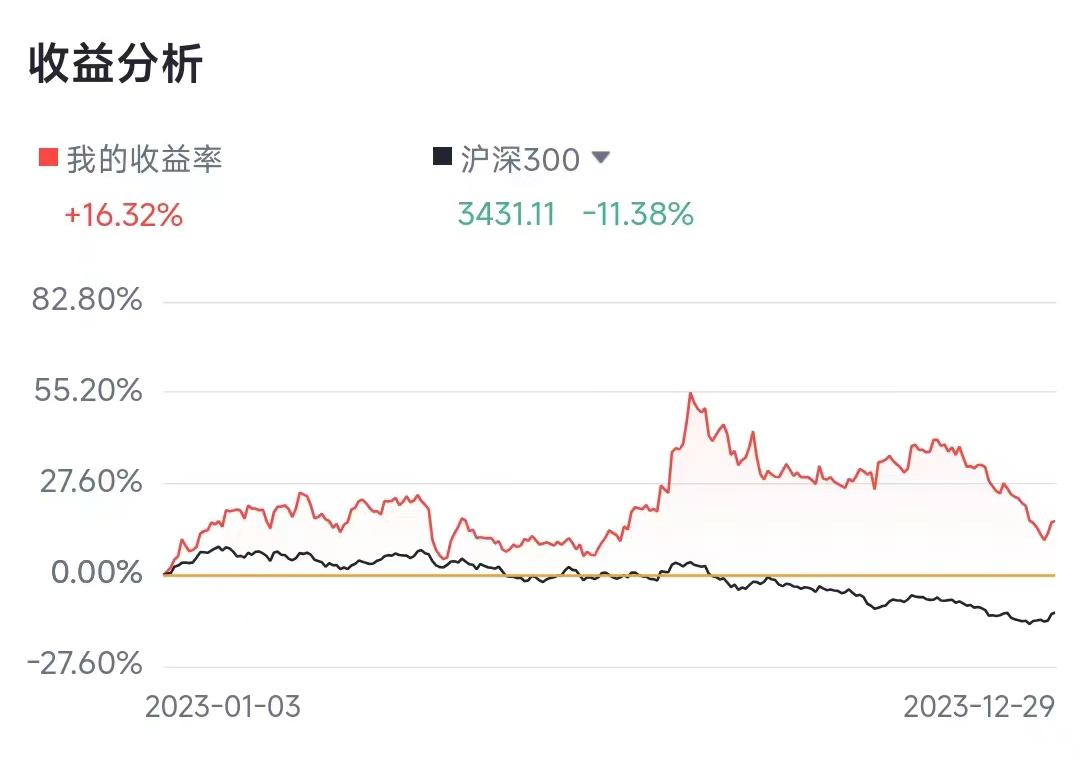Click the 2023-01-03 start date label
The image size is (1080, 768).
(x=223, y=706)
